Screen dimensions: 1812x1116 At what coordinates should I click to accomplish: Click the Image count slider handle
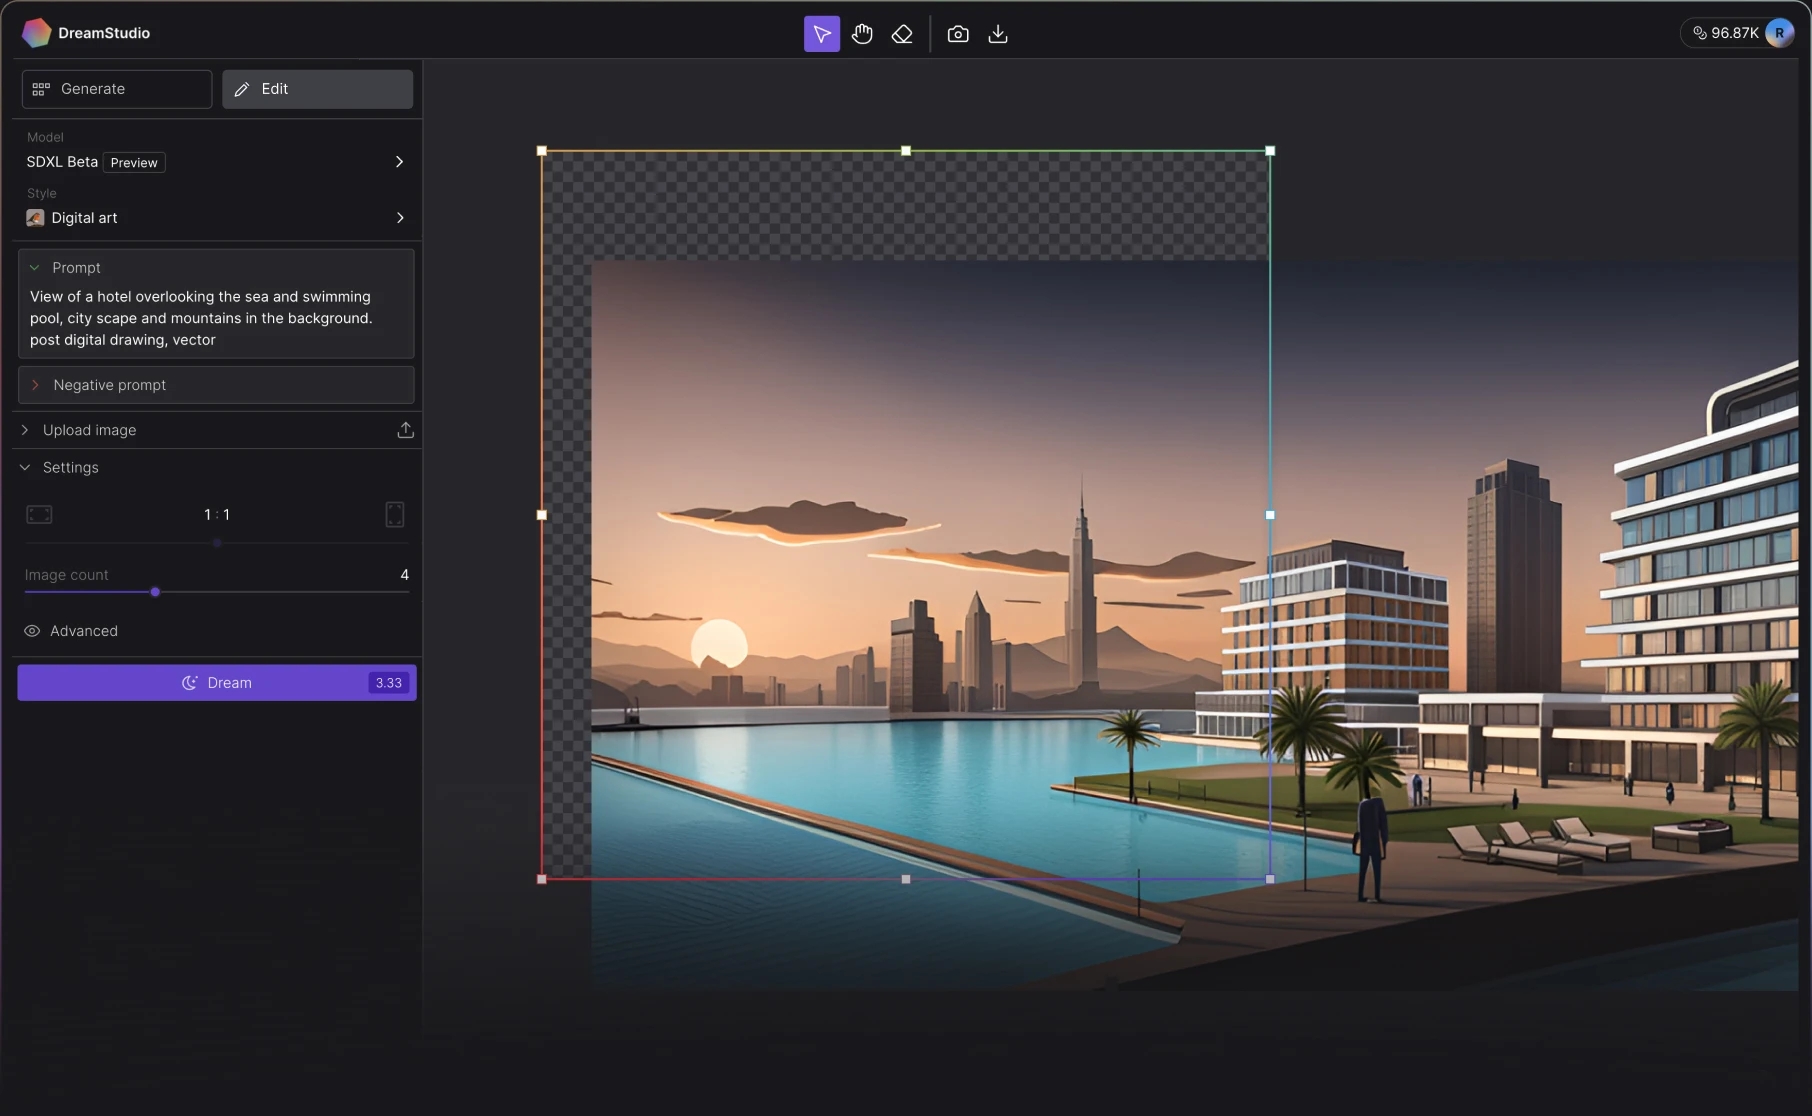click(x=155, y=592)
